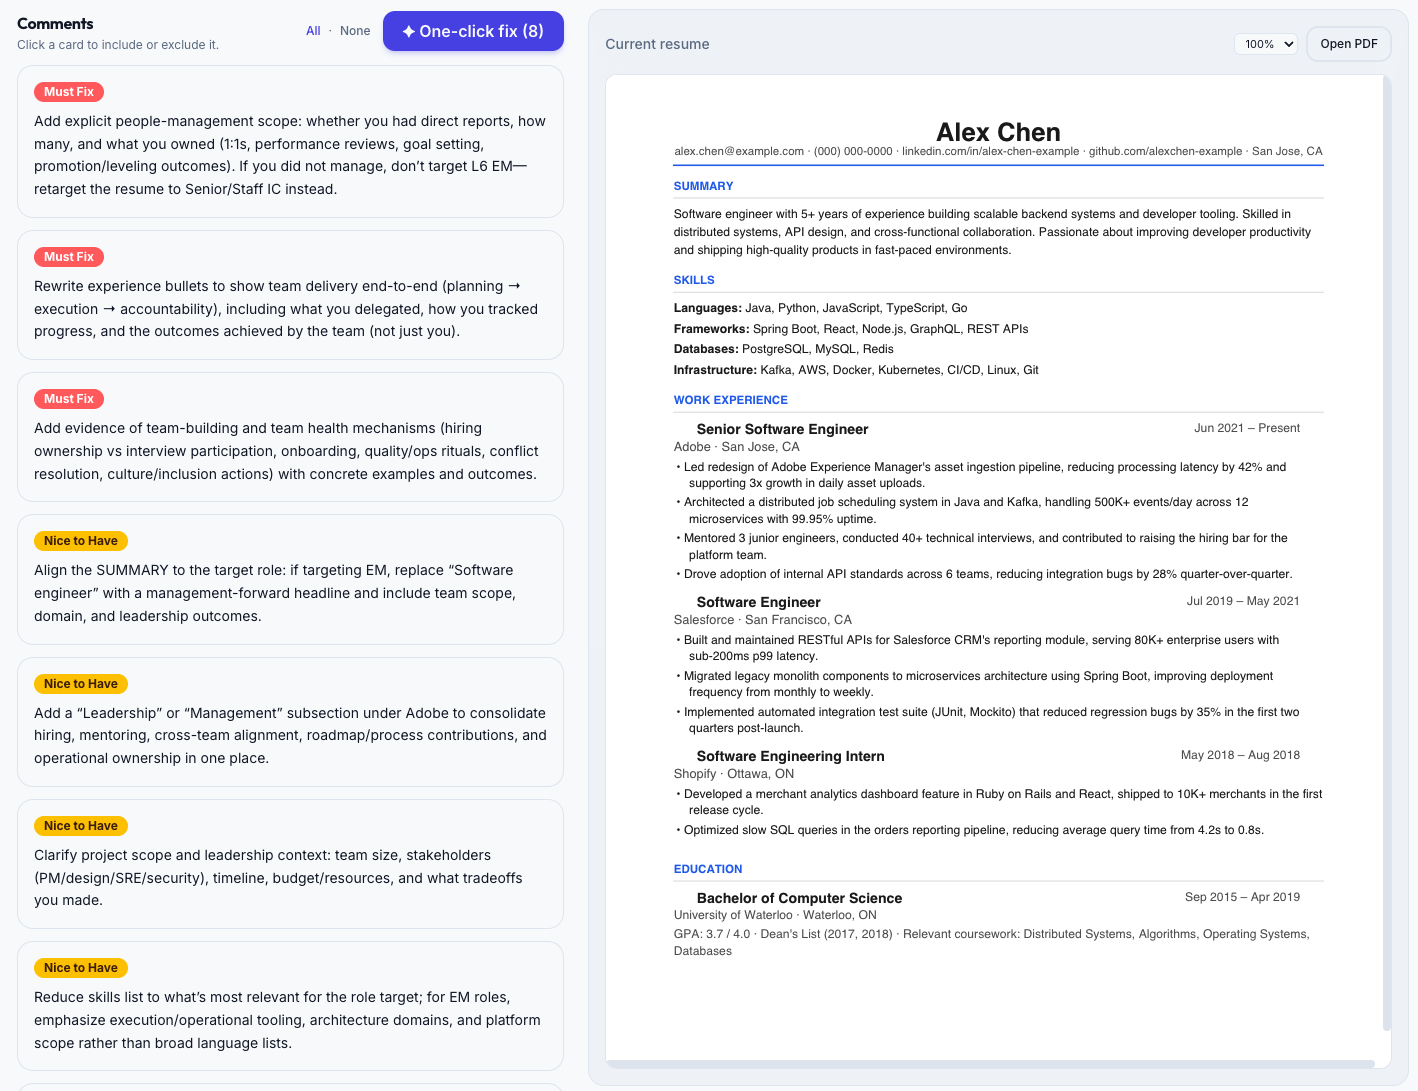Apply One-click fix for all 8 comments

point(473,31)
